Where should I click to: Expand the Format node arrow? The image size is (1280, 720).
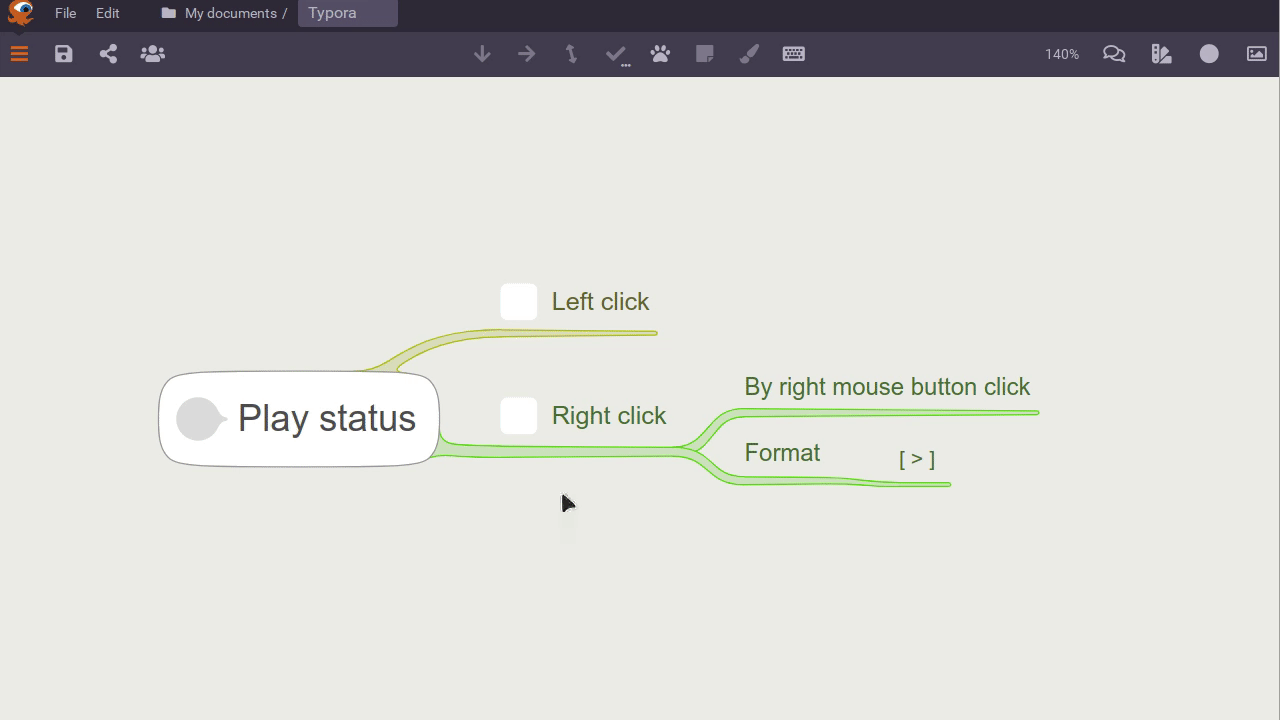pyautogui.click(x=917, y=457)
